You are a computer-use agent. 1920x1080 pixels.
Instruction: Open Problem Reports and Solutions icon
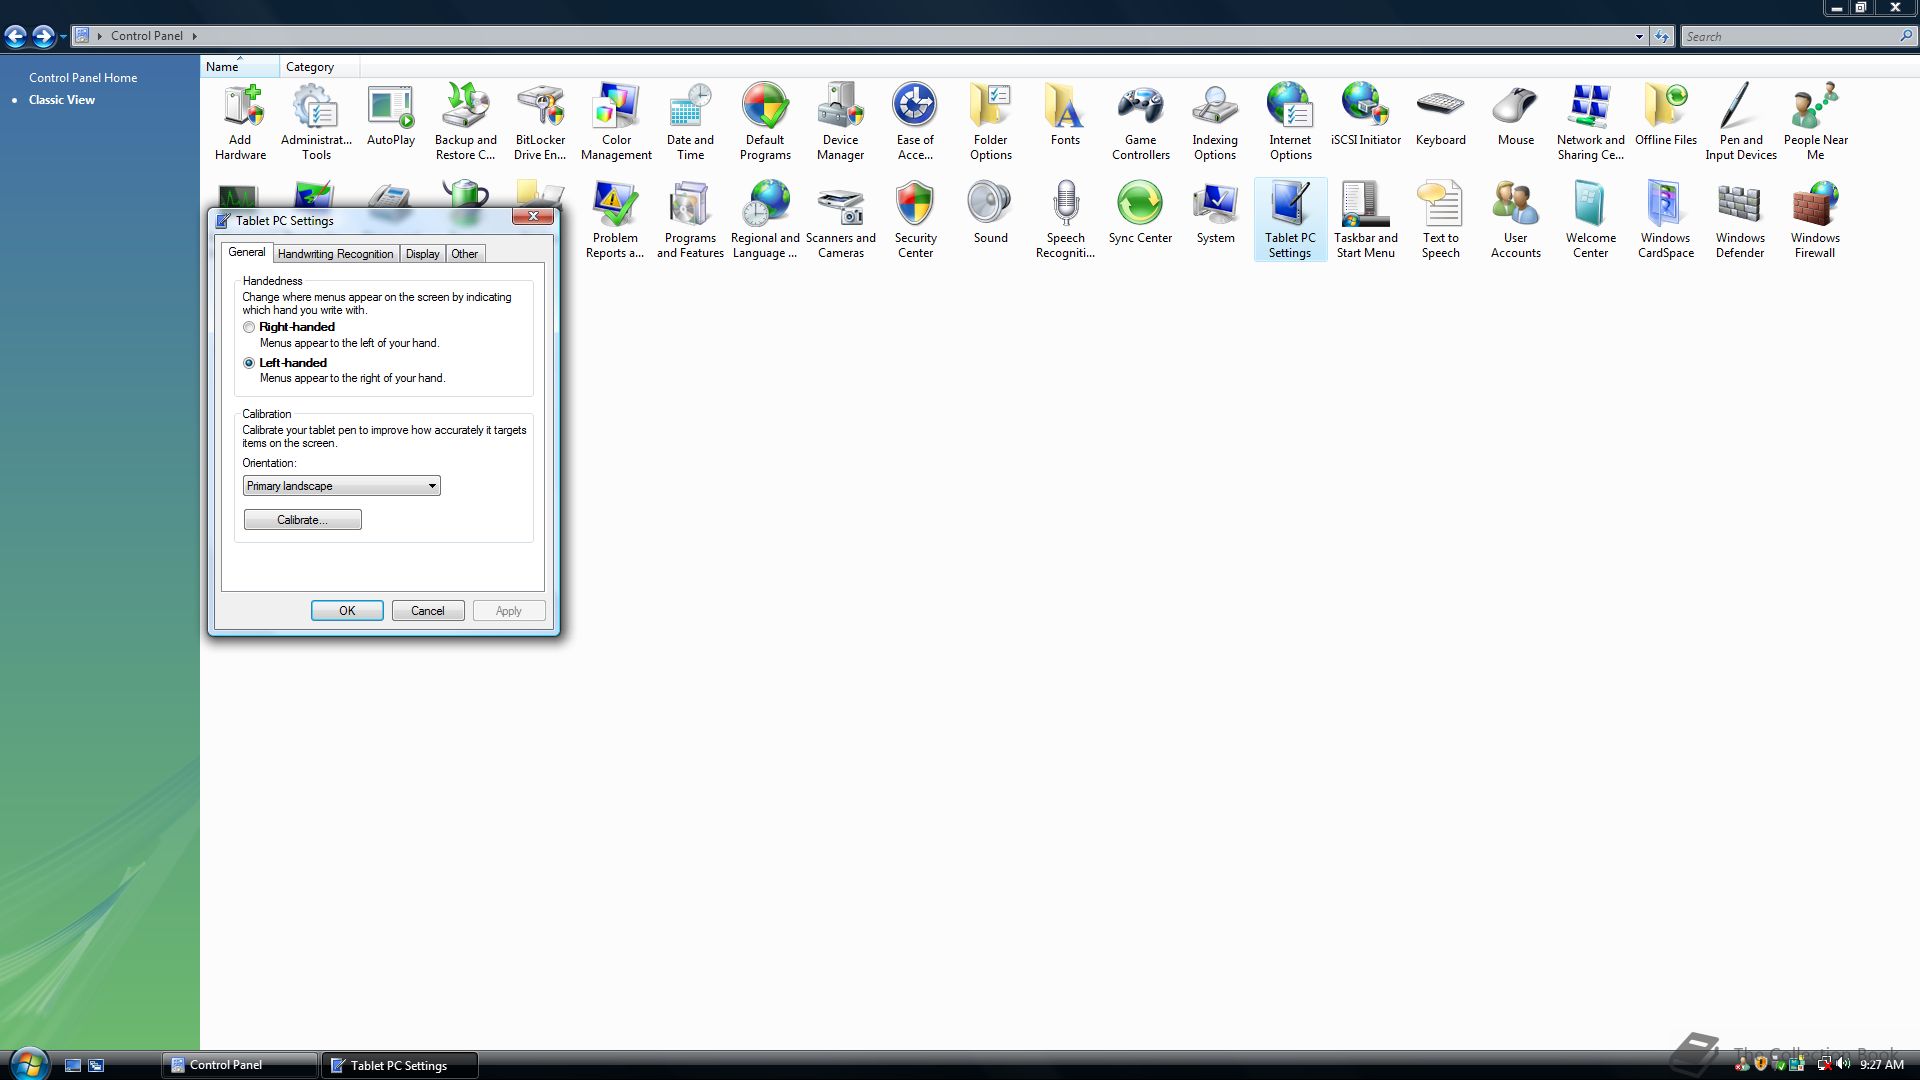tap(615, 219)
